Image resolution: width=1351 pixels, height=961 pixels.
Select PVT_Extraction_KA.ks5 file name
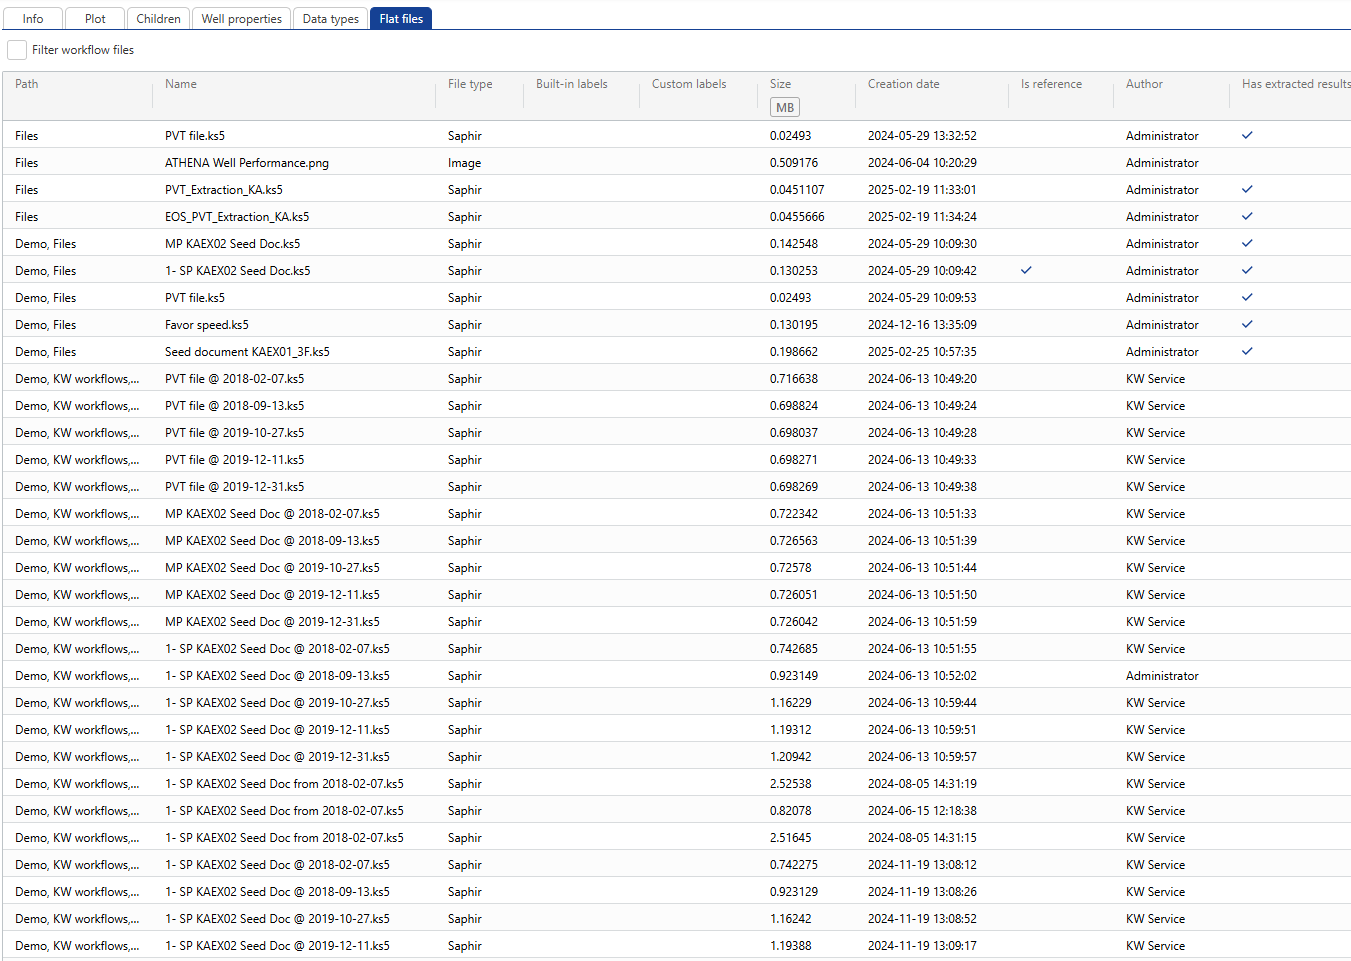point(224,190)
